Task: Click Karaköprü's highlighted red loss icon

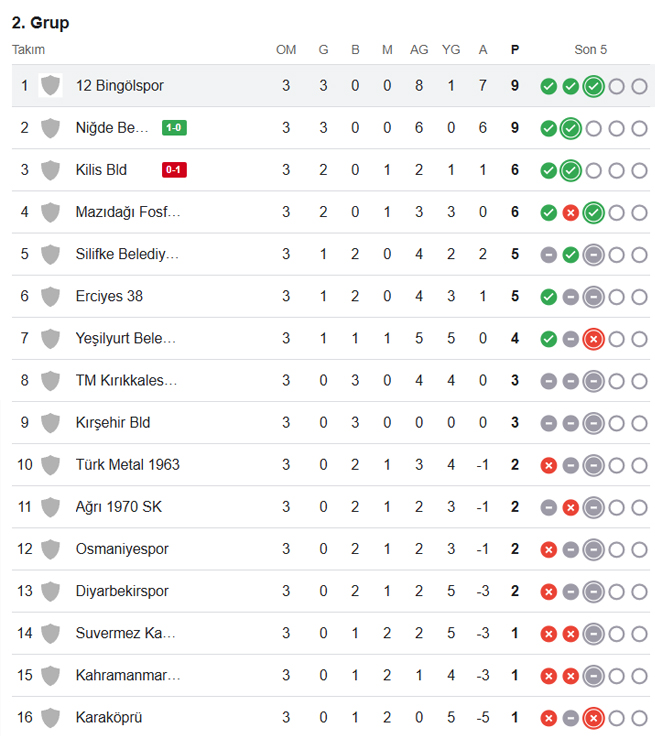Action: click(x=593, y=718)
